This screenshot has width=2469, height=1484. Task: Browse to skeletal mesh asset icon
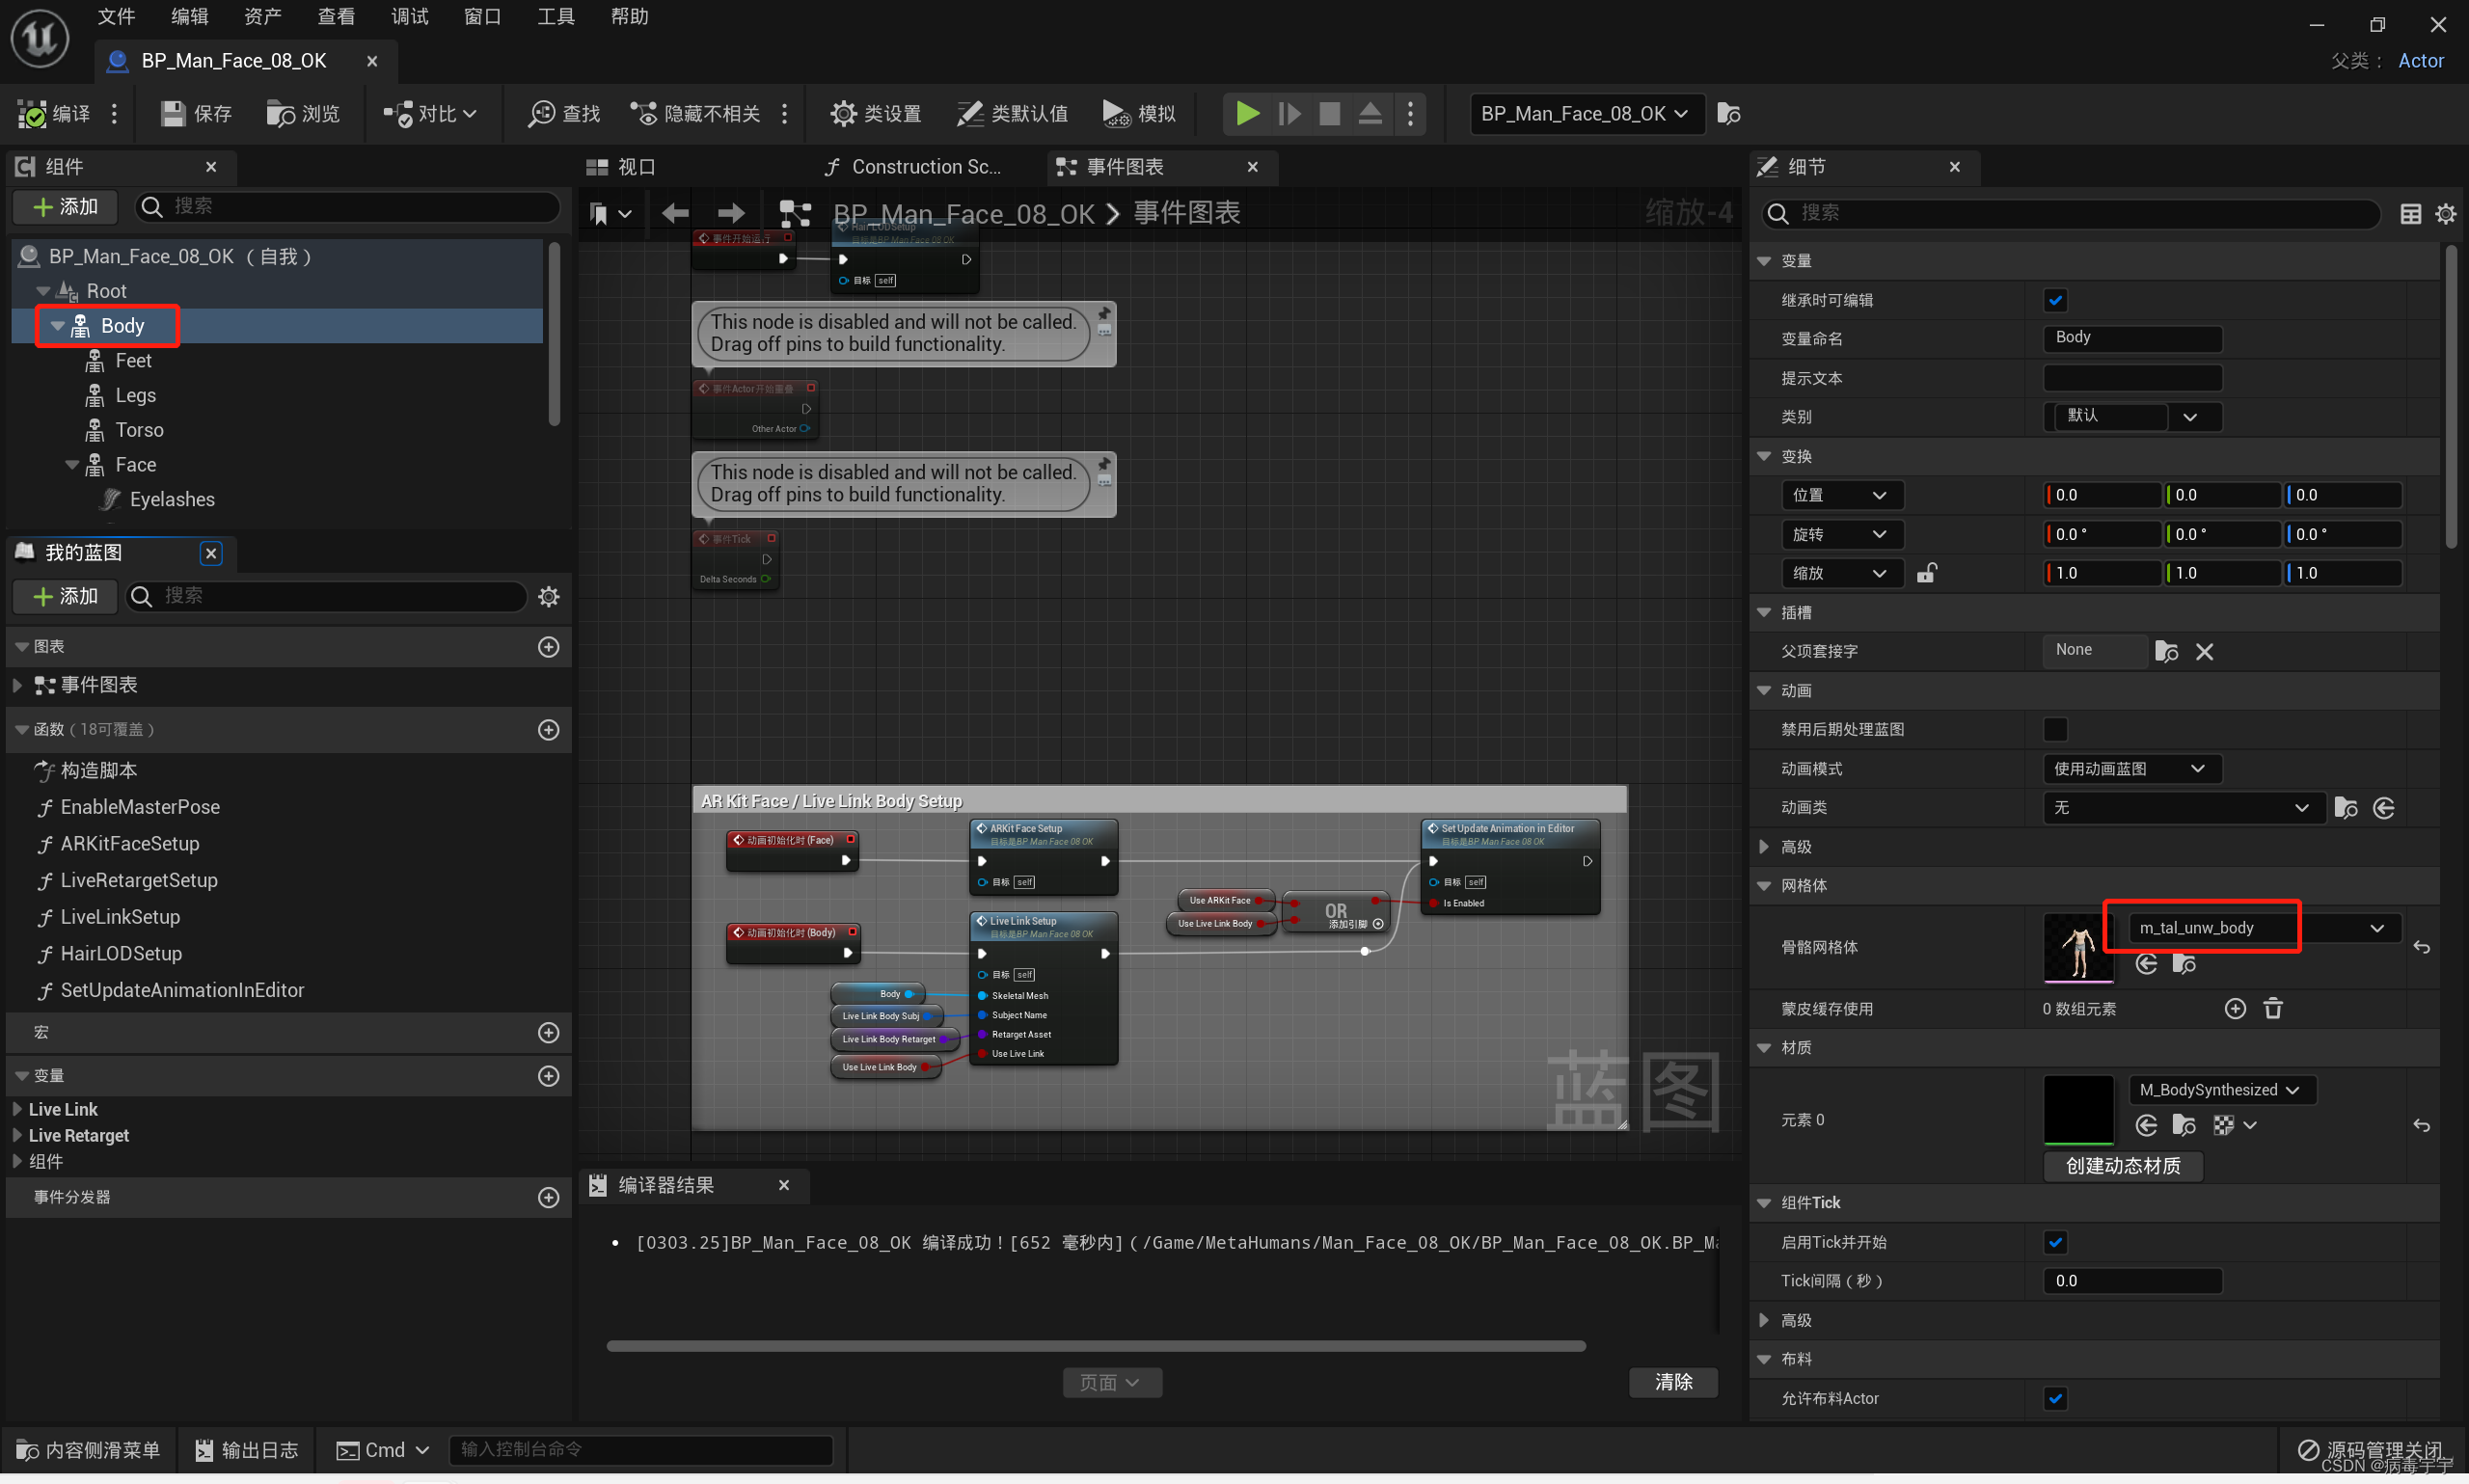[2184, 964]
